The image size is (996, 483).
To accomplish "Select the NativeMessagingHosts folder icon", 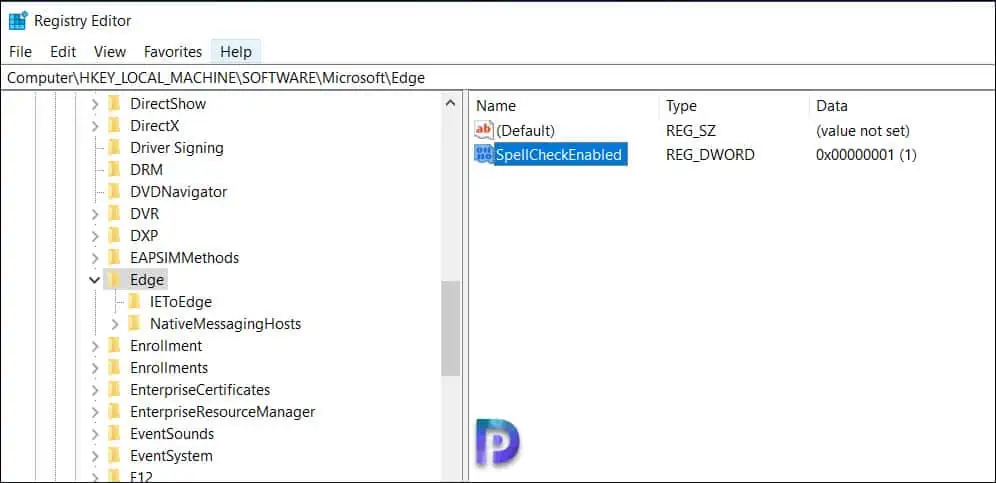I will coord(134,323).
